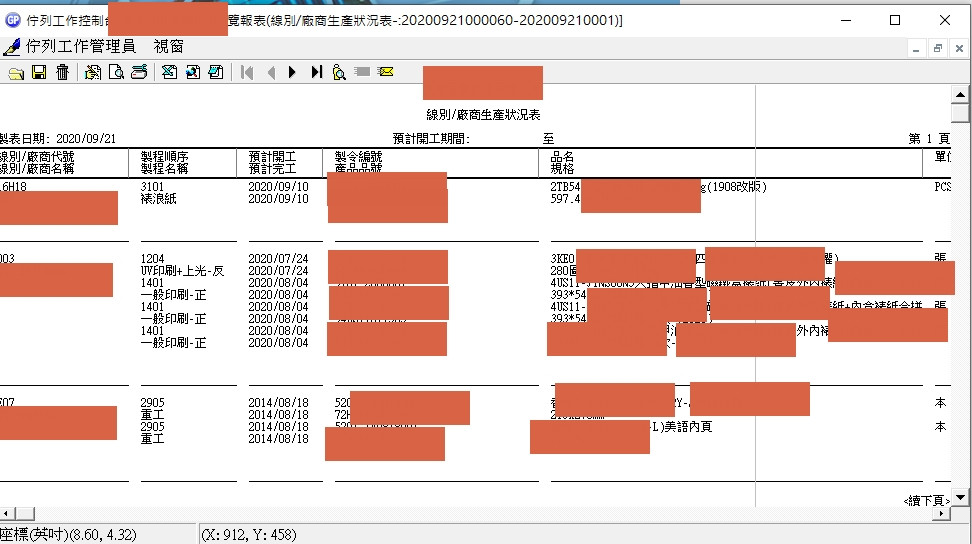The height and width of the screenshot is (544, 972).
Task: Click the vertical scrollbar down arrow
Action: pyautogui.click(x=960, y=497)
